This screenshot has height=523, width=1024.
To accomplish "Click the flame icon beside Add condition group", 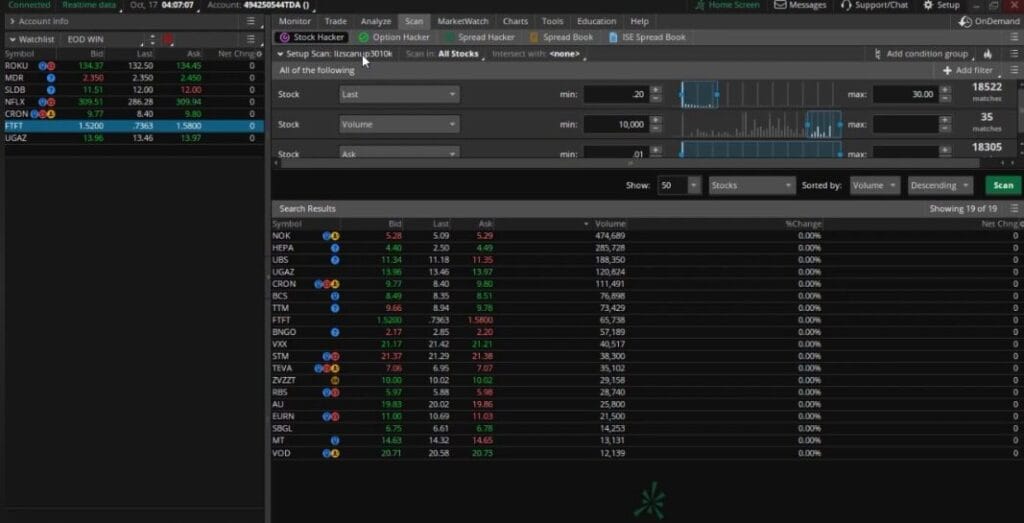I will pos(987,54).
